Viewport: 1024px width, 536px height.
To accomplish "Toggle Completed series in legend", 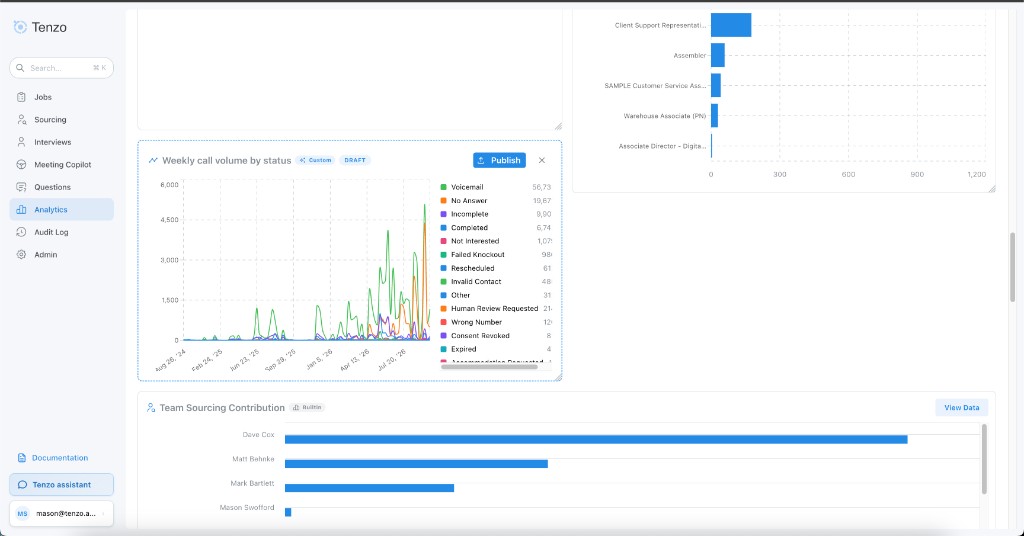I will click(469, 228).
